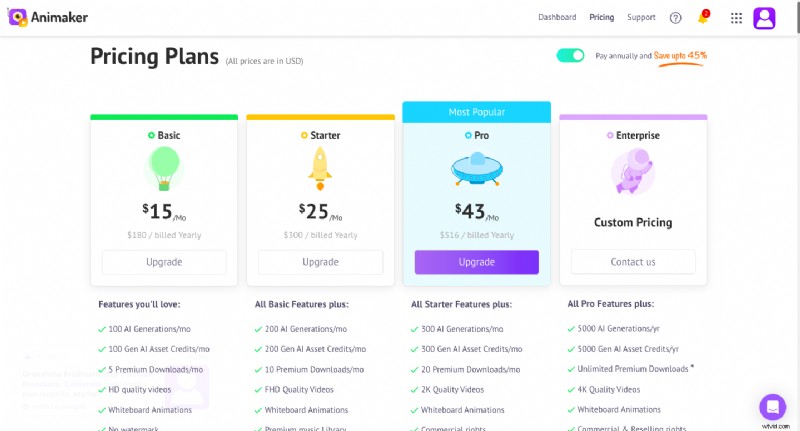800x431 pixels.
Task: Upgrade to the Starter plan
Action: pos(320,262)
